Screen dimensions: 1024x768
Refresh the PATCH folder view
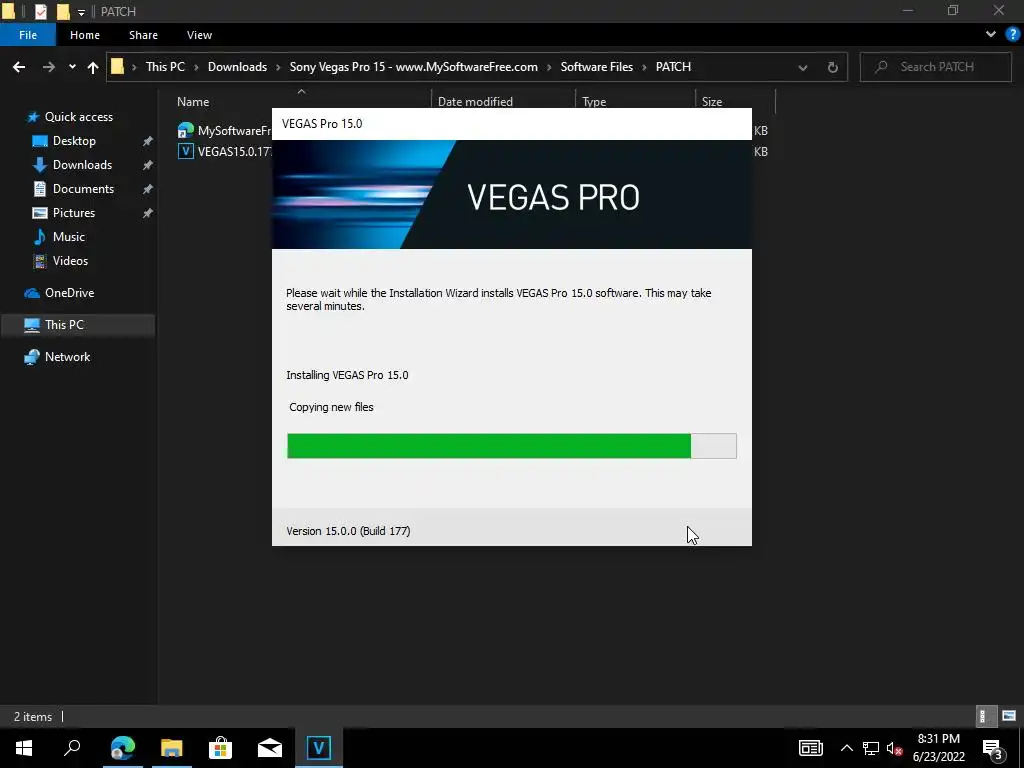coord(833,67)
